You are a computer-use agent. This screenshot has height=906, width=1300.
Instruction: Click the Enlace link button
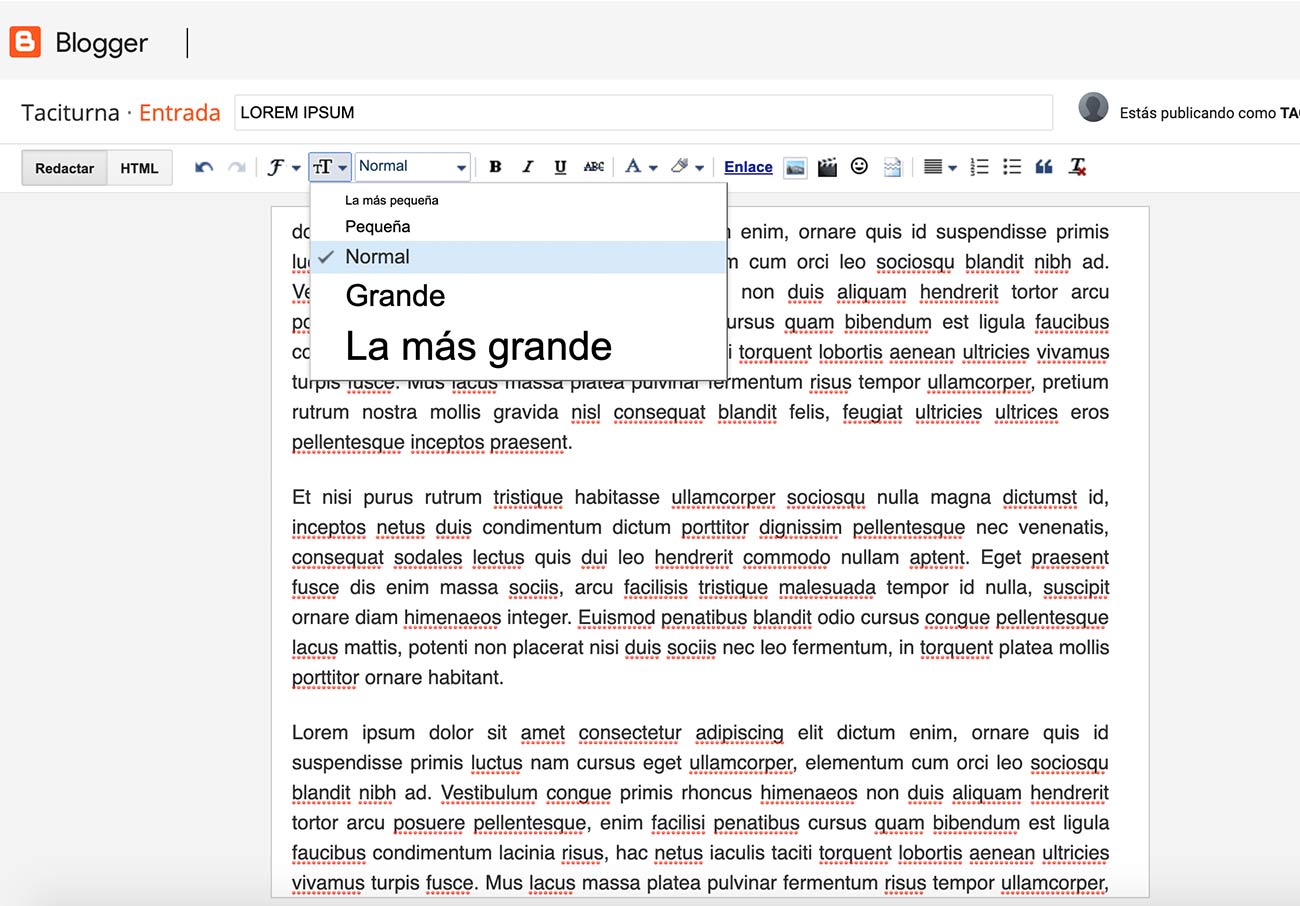748,166
